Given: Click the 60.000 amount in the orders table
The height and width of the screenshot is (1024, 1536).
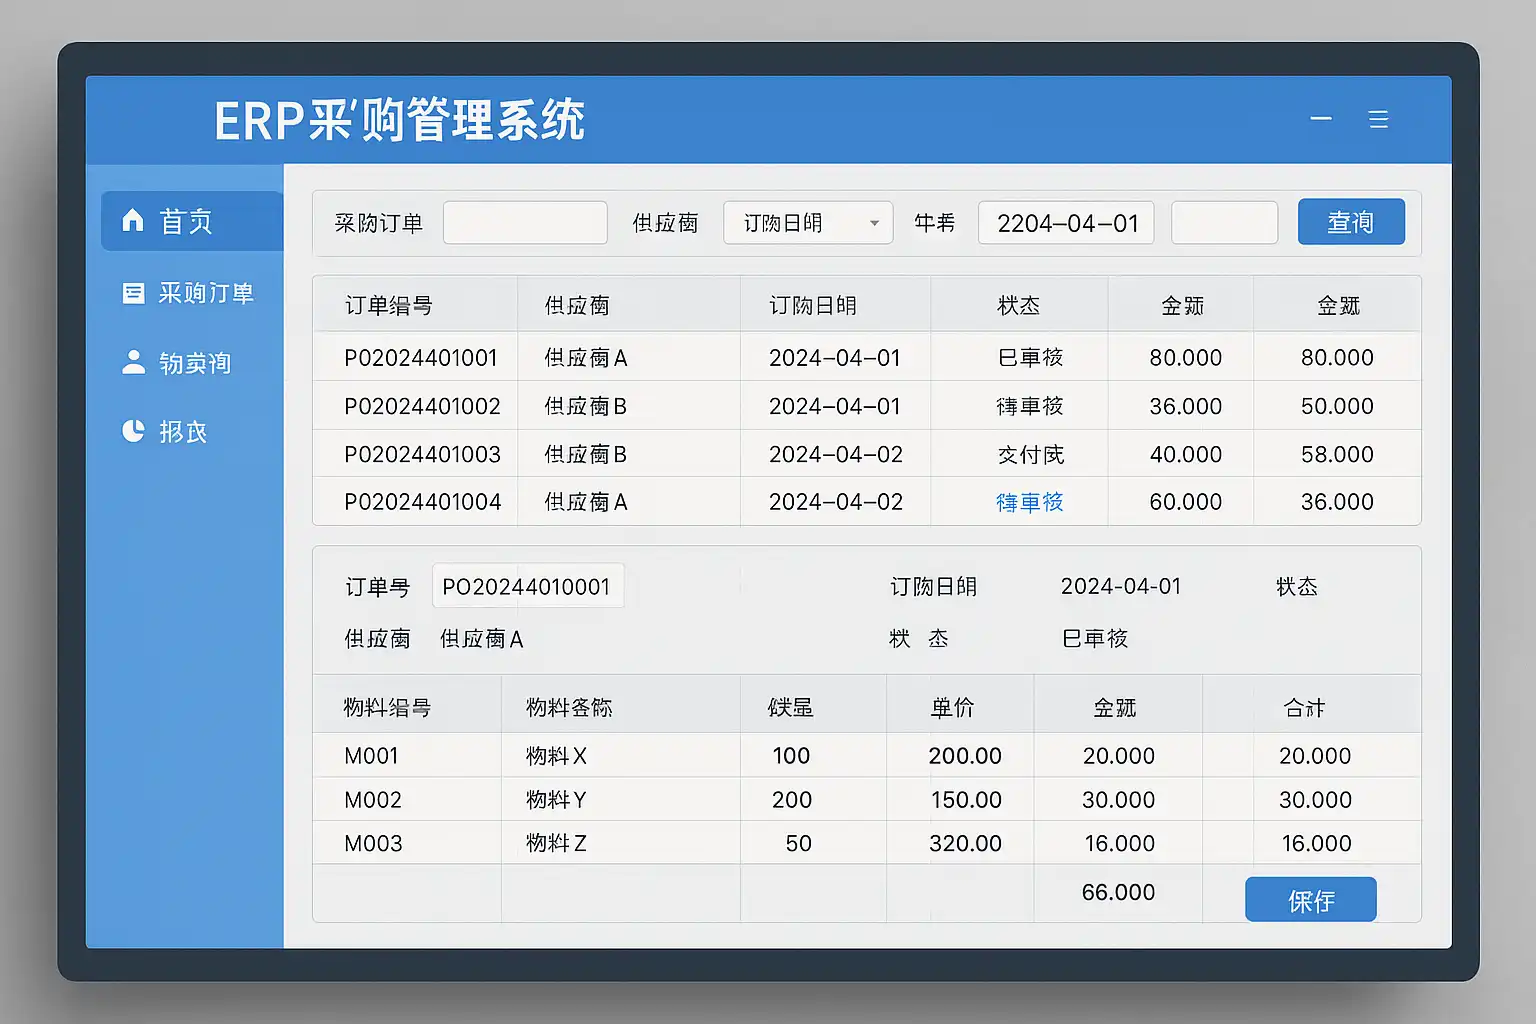Looking at the screenshot, I should [1186, 502].
